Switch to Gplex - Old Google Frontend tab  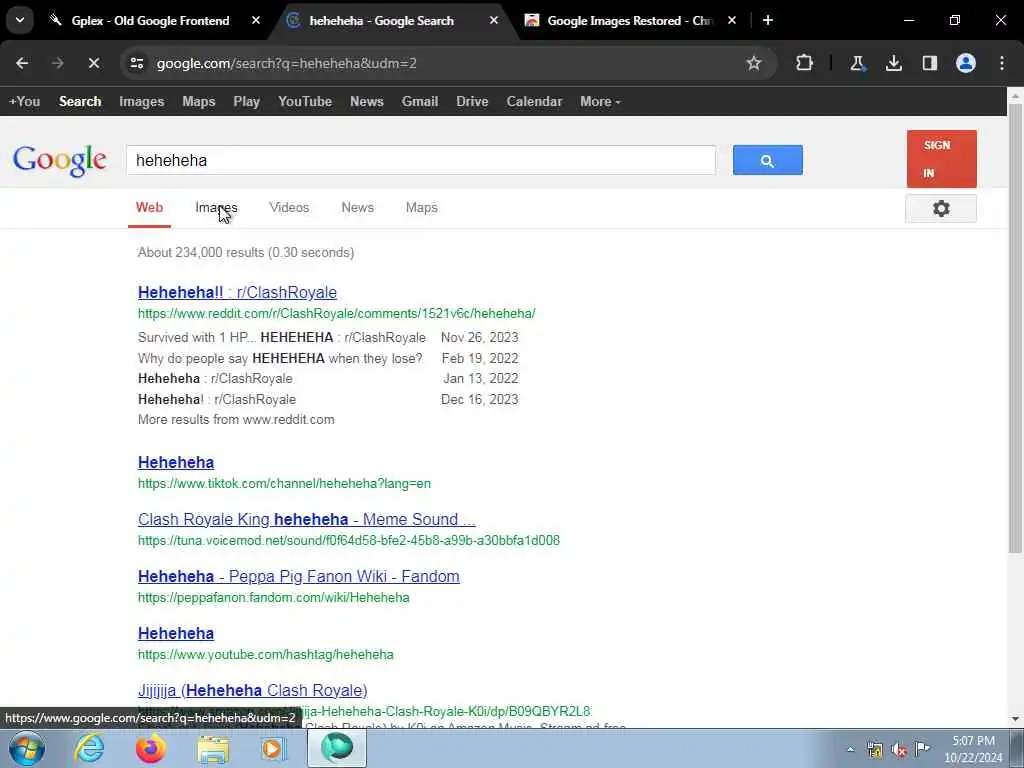pyautogui.click(x=152, y=21)
